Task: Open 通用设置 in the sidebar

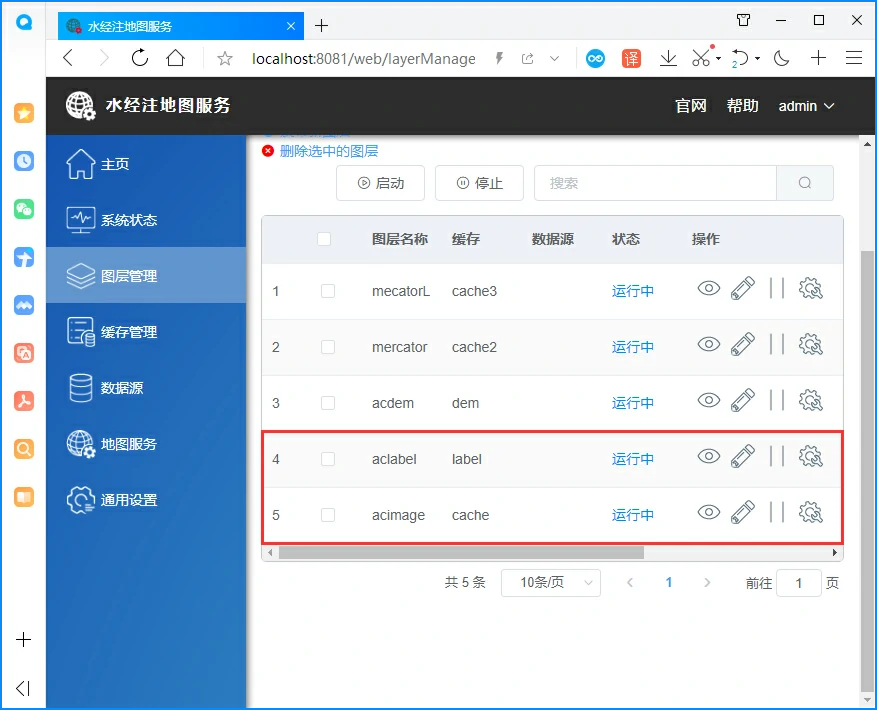Action: click(x=146, y=500)
